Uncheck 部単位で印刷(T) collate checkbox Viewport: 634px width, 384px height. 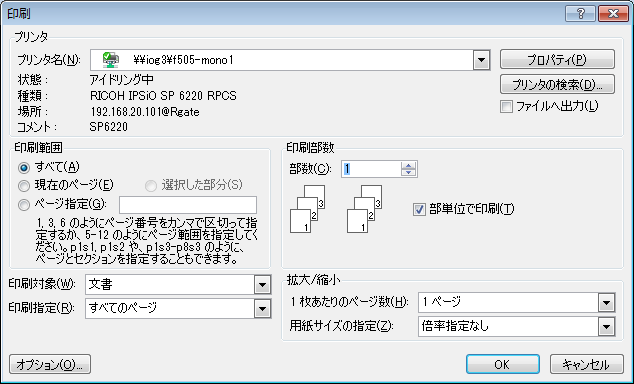click(x=419, y=209)
